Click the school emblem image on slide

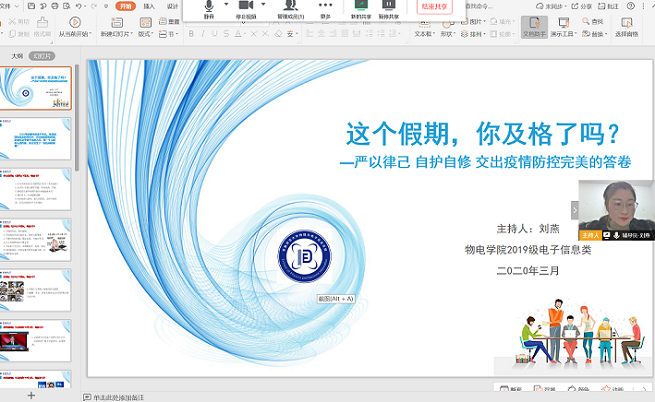point(305,256)
